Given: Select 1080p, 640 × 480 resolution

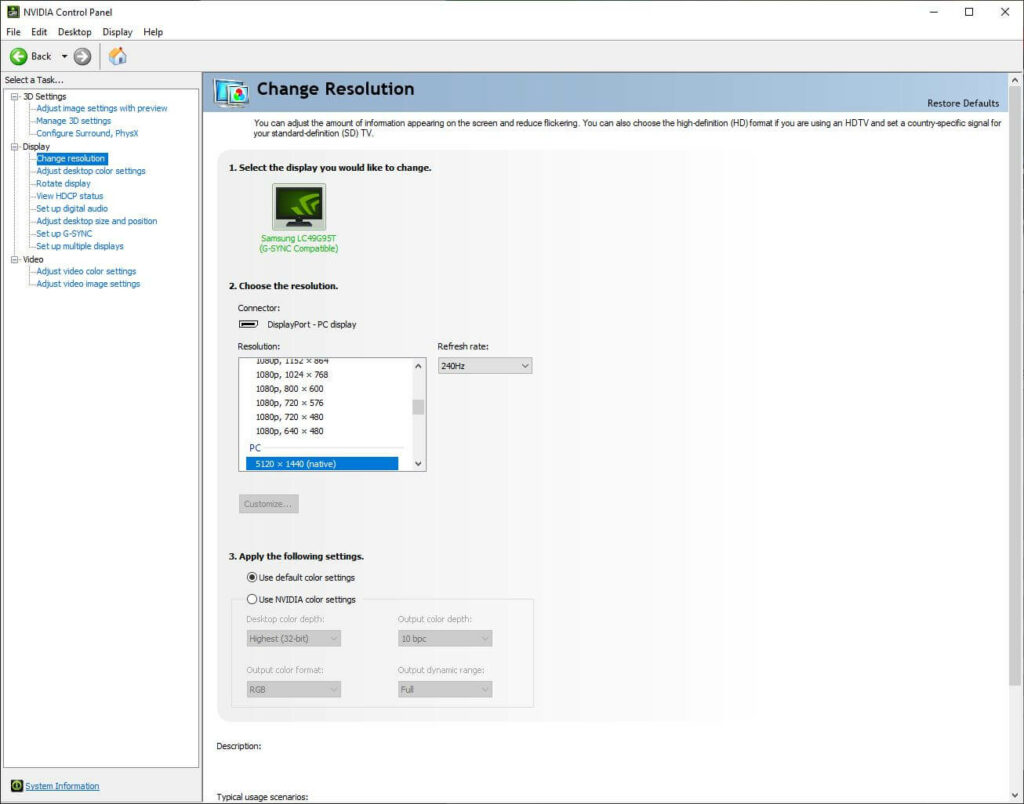Looking at the screenshot, I should tap(289, 431).
